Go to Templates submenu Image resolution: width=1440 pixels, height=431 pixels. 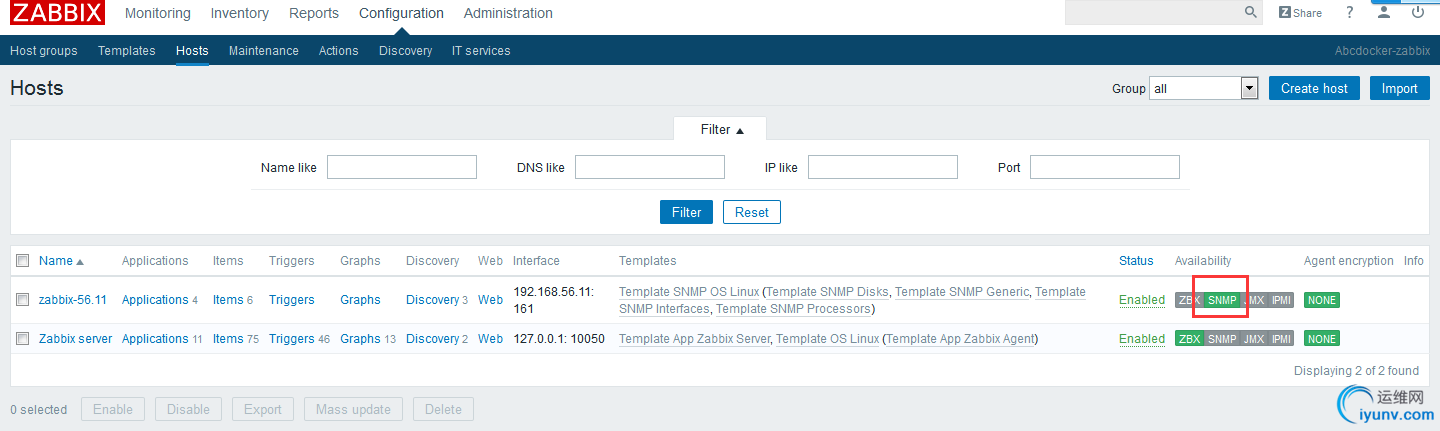click(127, 51)
